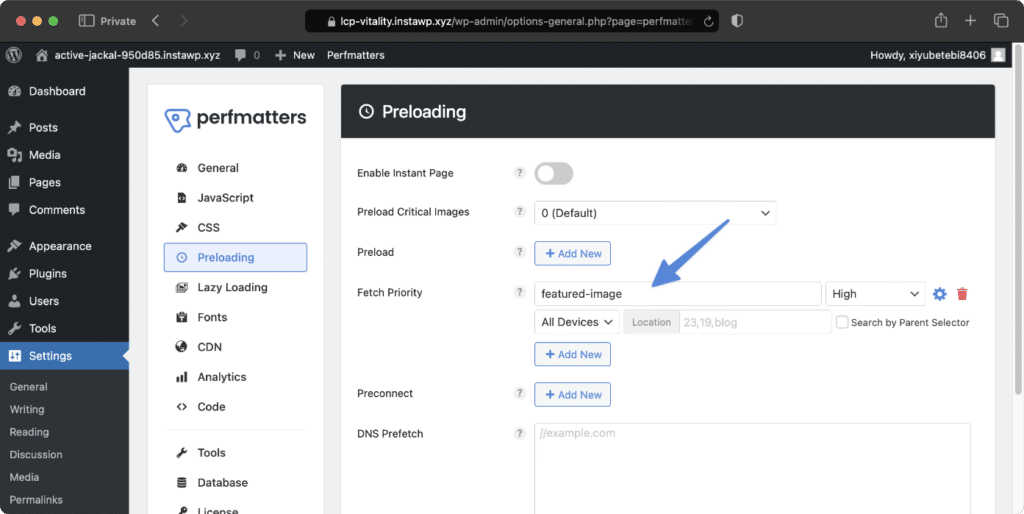The width and height of the screenshot is (1024, 514).
Task: Click Add New button for Preconnect
Action: pos(572,394)
